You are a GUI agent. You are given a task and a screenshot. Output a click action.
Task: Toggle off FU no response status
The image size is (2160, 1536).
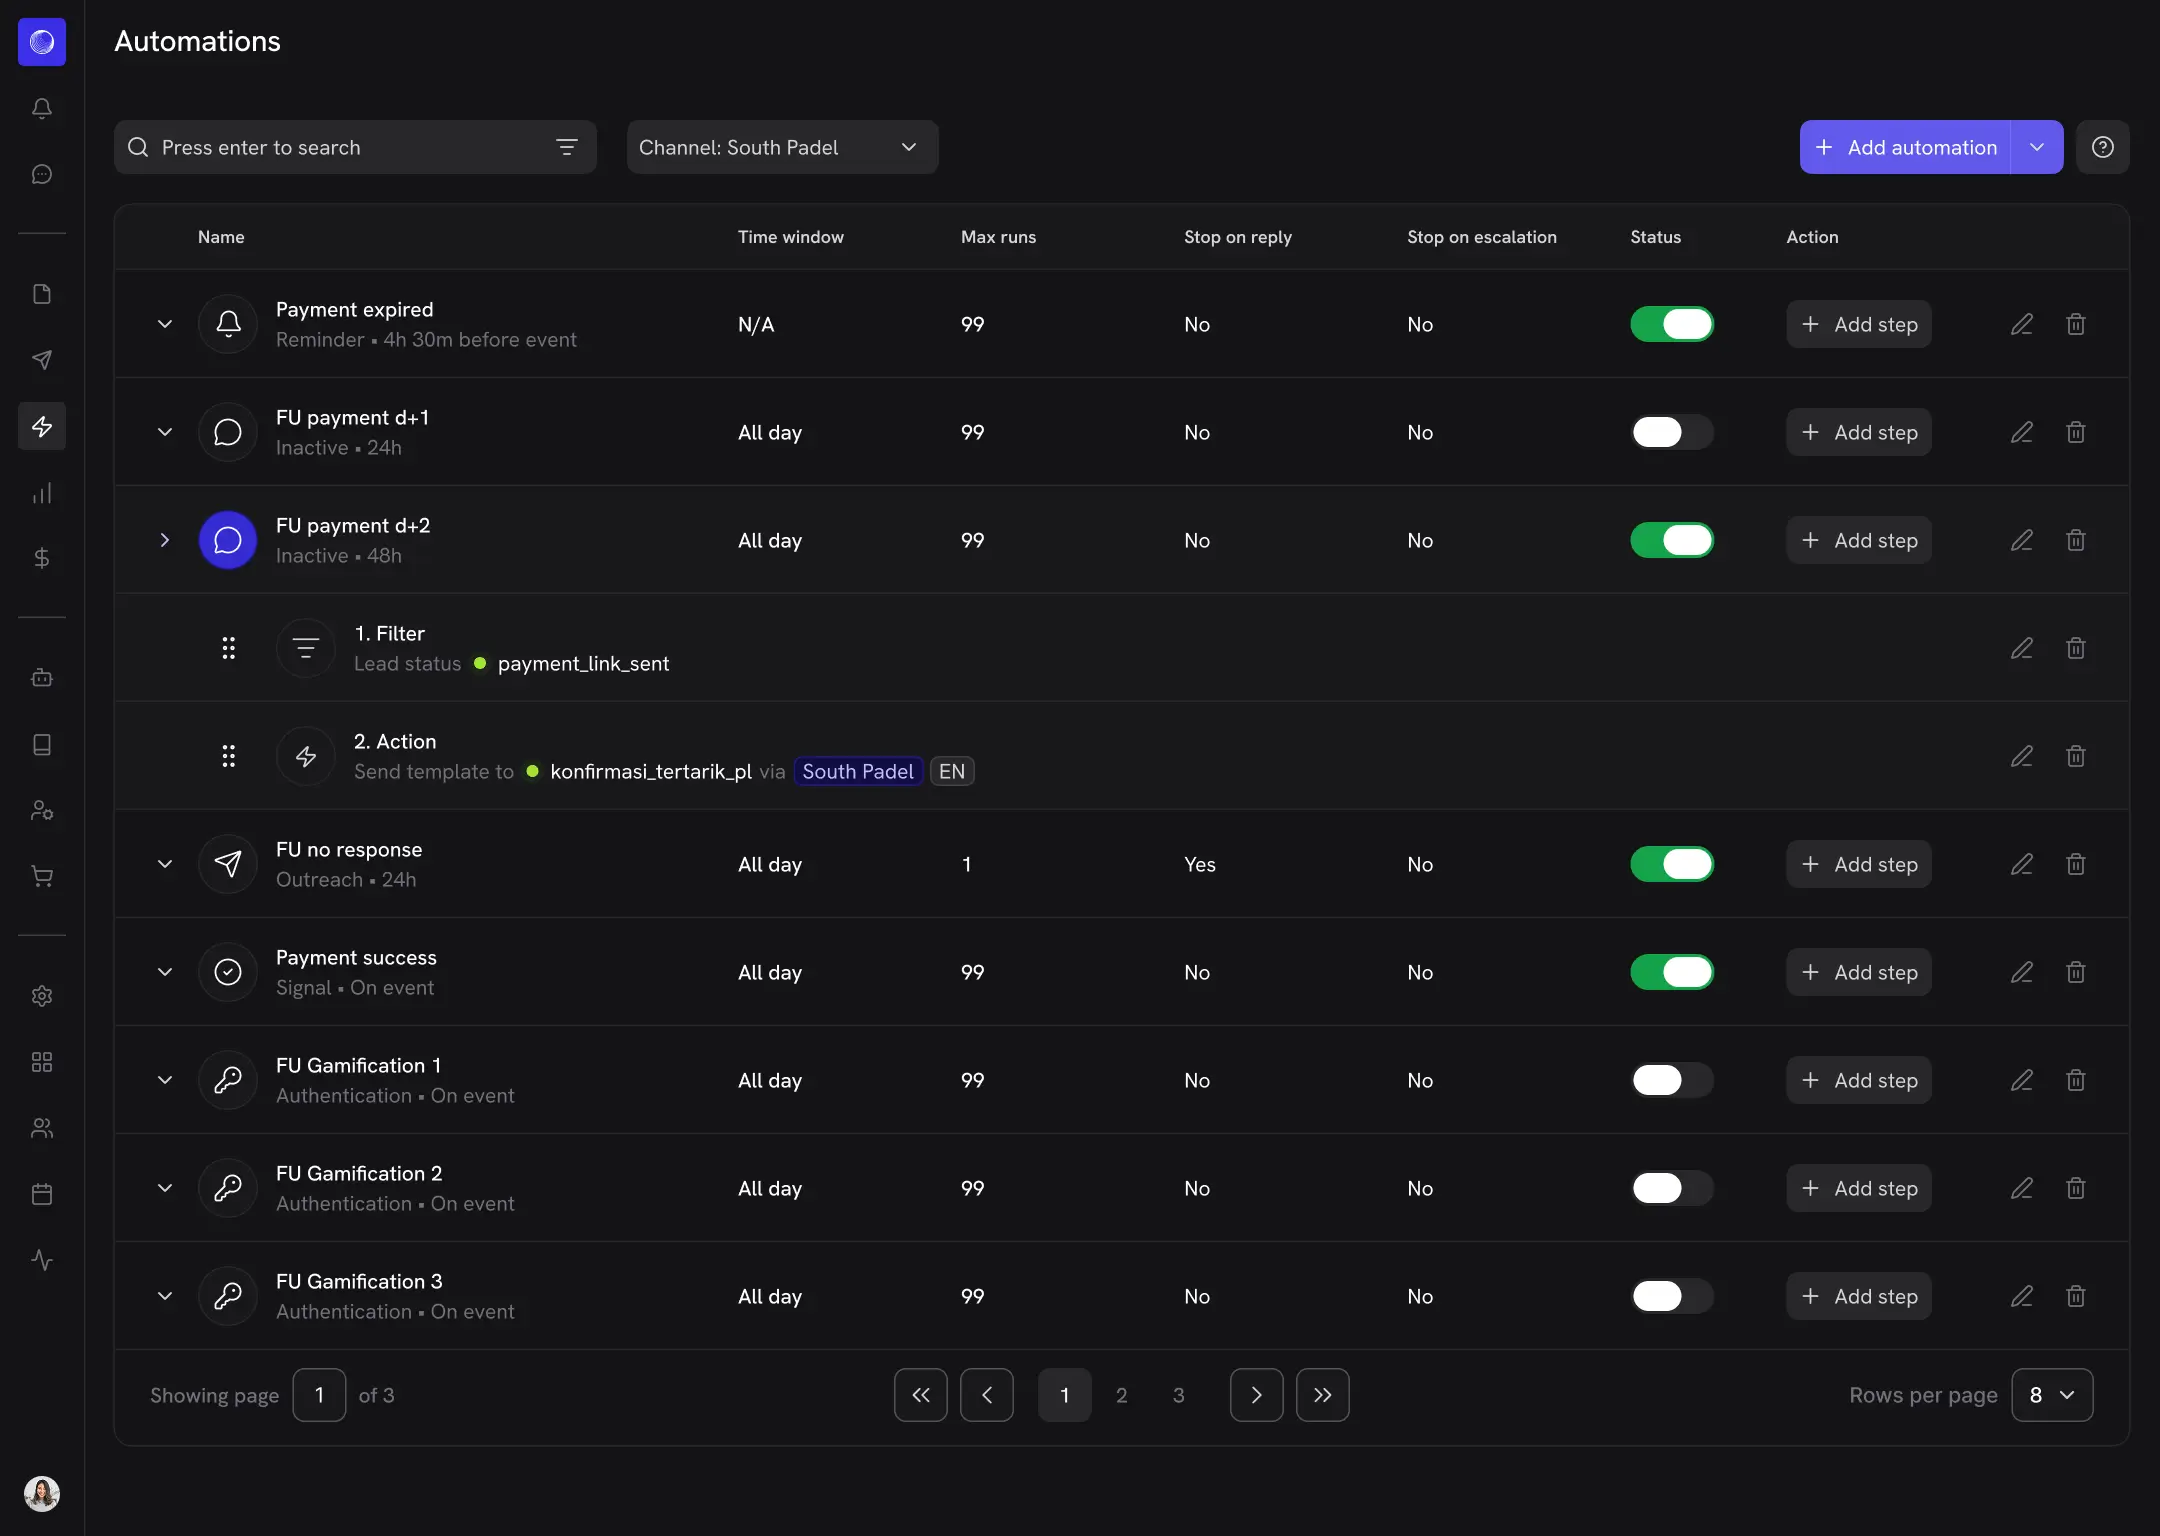point(1672,864)
